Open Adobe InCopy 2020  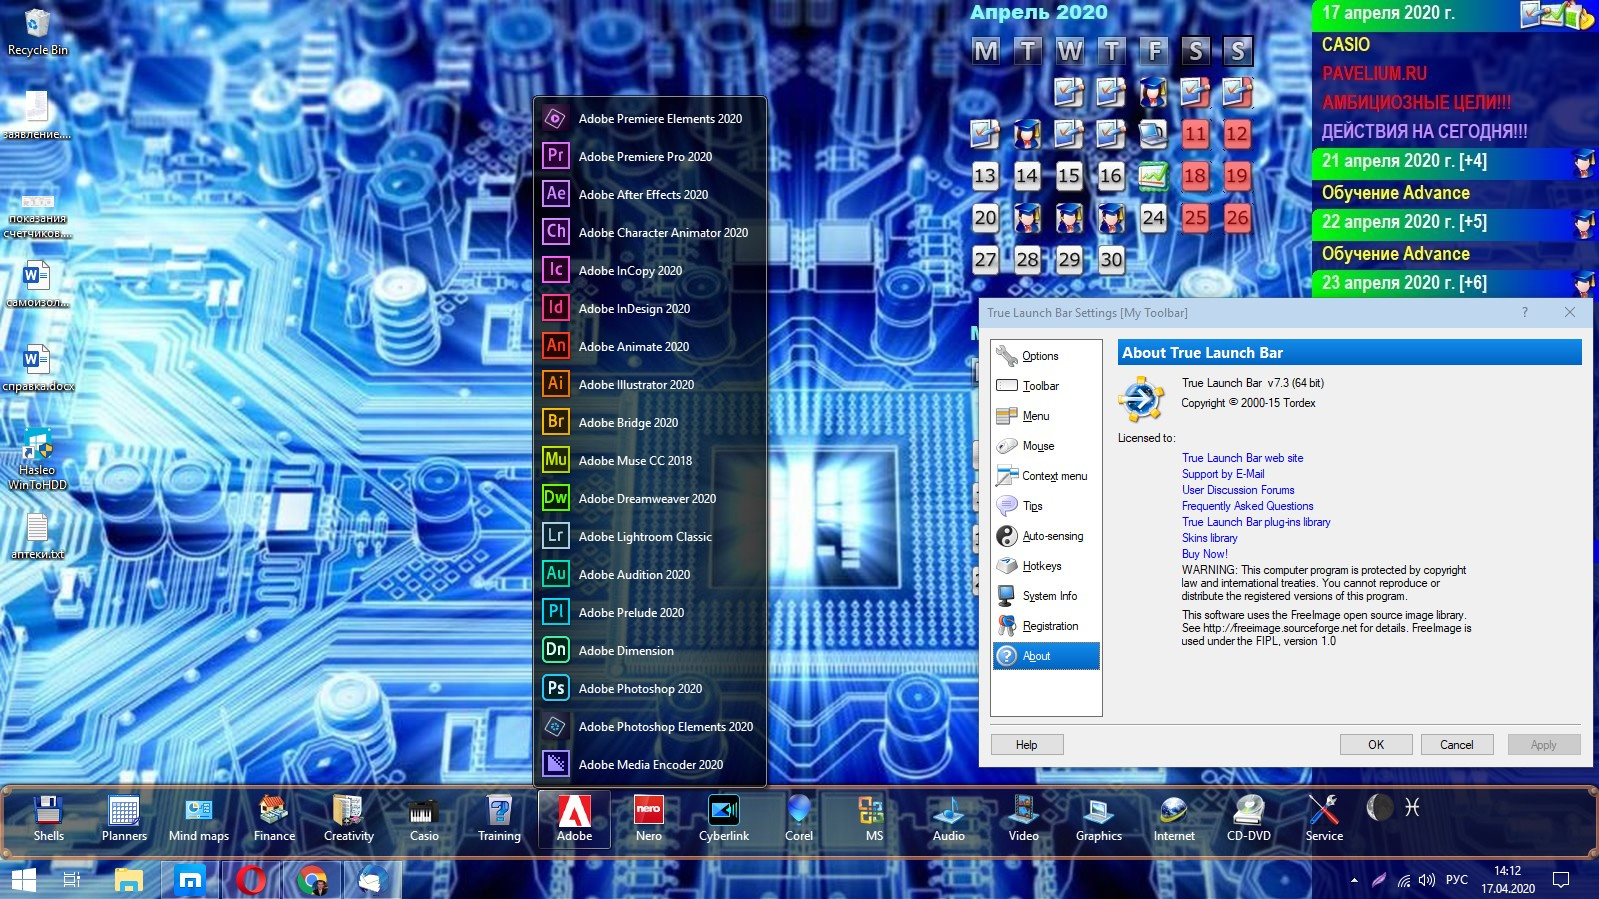(x=650, y=270)
